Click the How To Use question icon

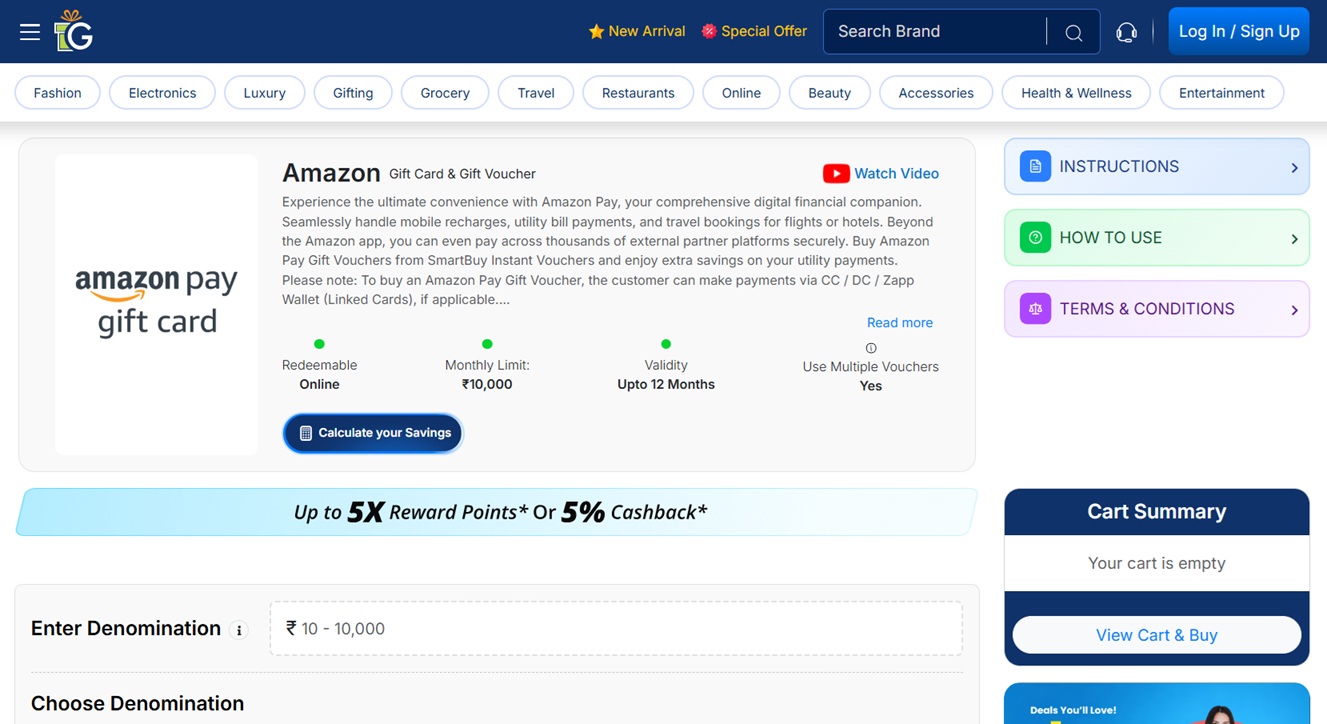[x=1035, y=238]
